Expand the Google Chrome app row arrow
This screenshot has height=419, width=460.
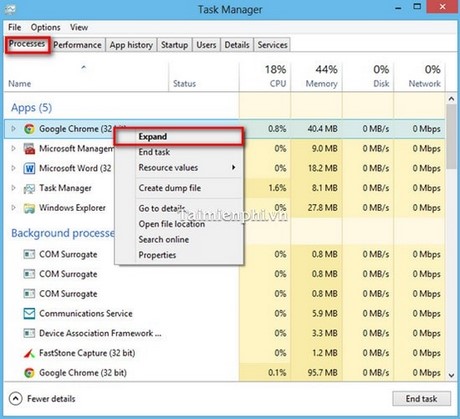click(13, 128)
